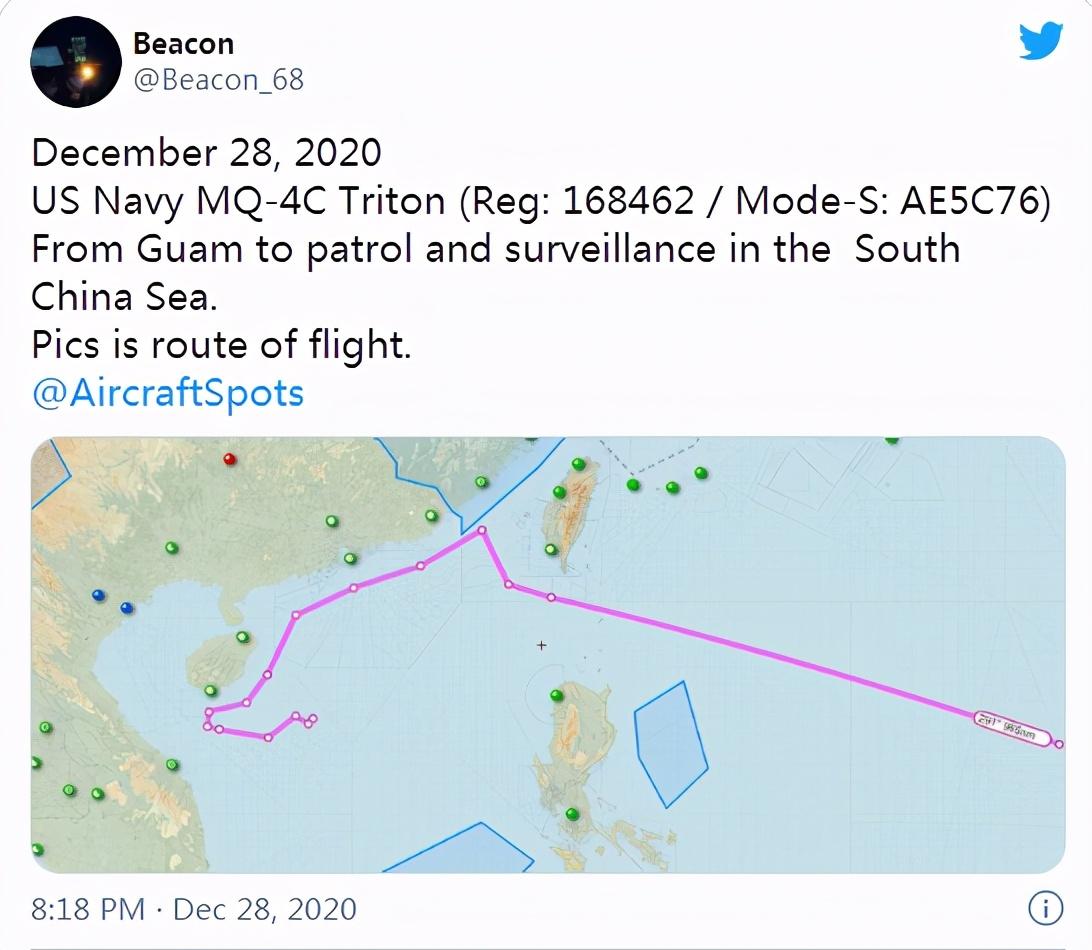Image resolution: width=1092 pixels, height=950 pixels.
Task: Open the tweet info icon
Action: click(x=1045, y=908)
